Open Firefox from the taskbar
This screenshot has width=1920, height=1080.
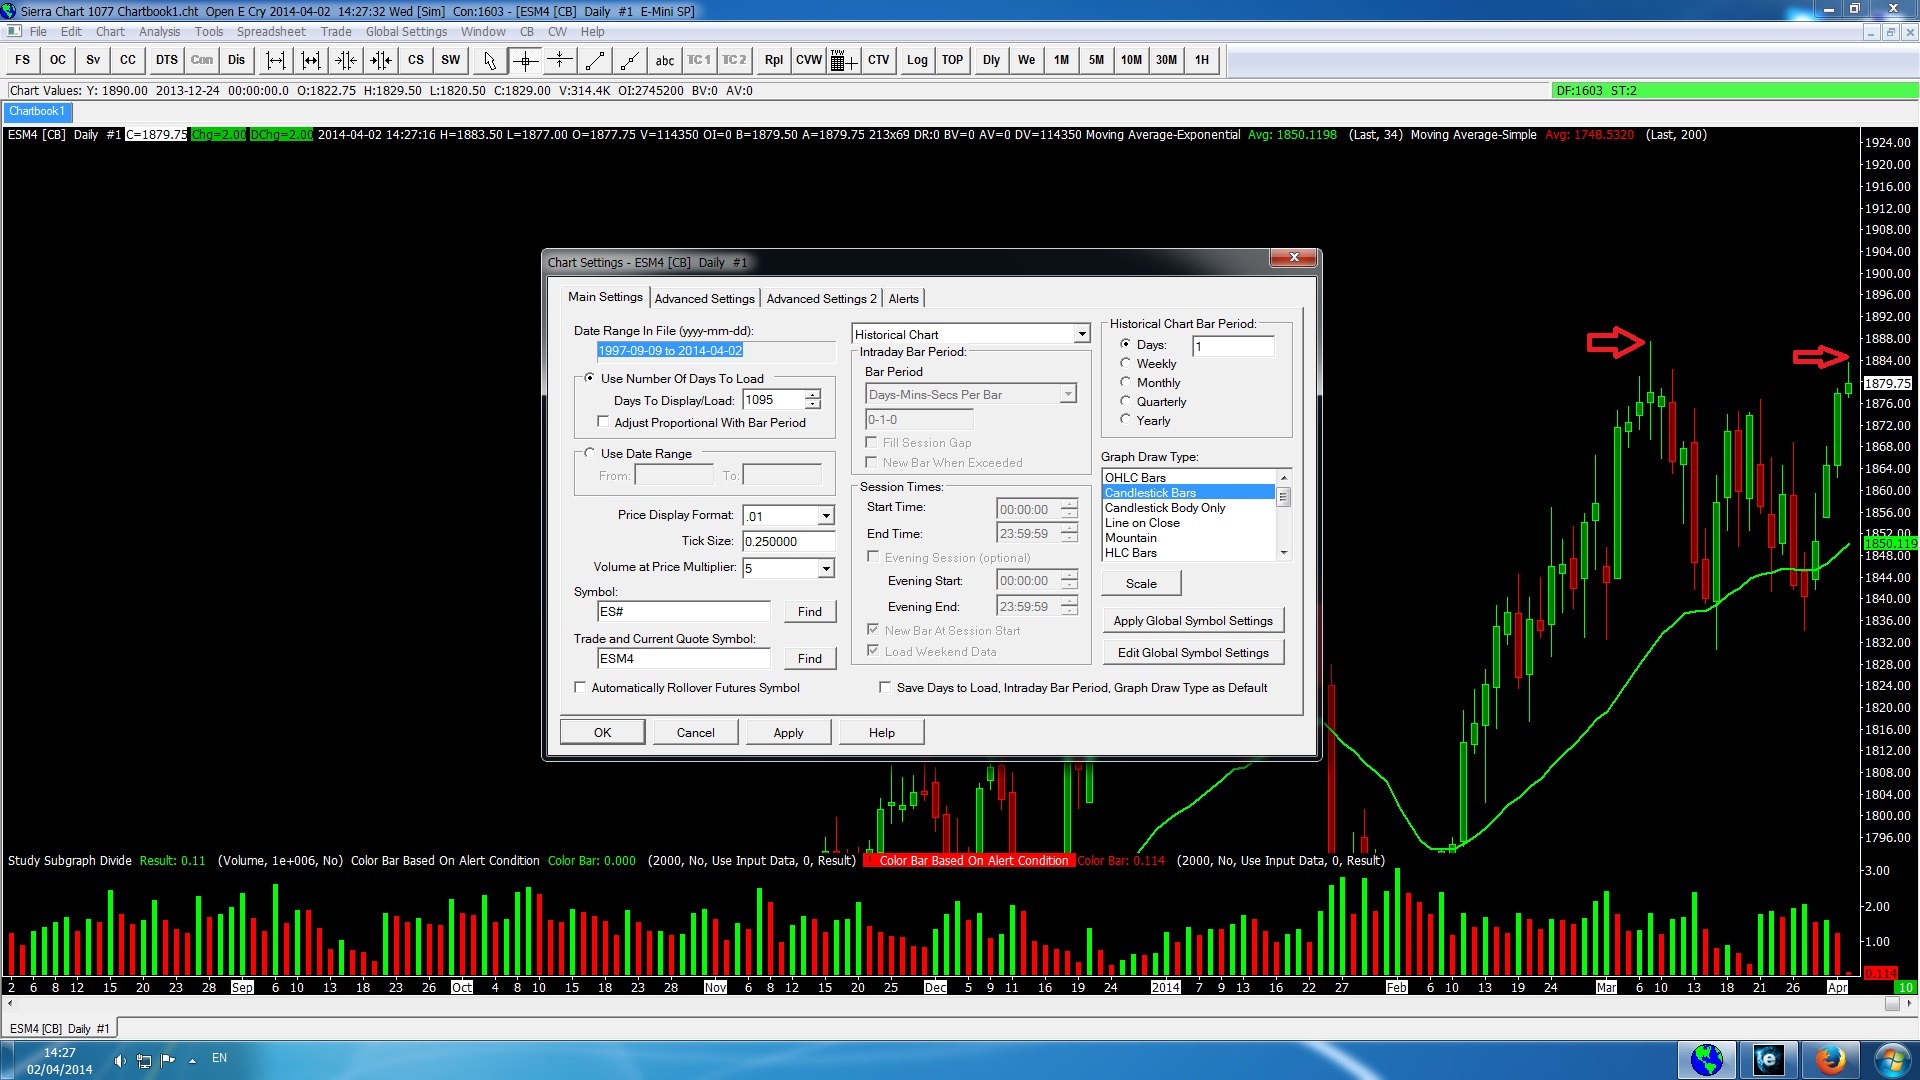[1829, 1059]
